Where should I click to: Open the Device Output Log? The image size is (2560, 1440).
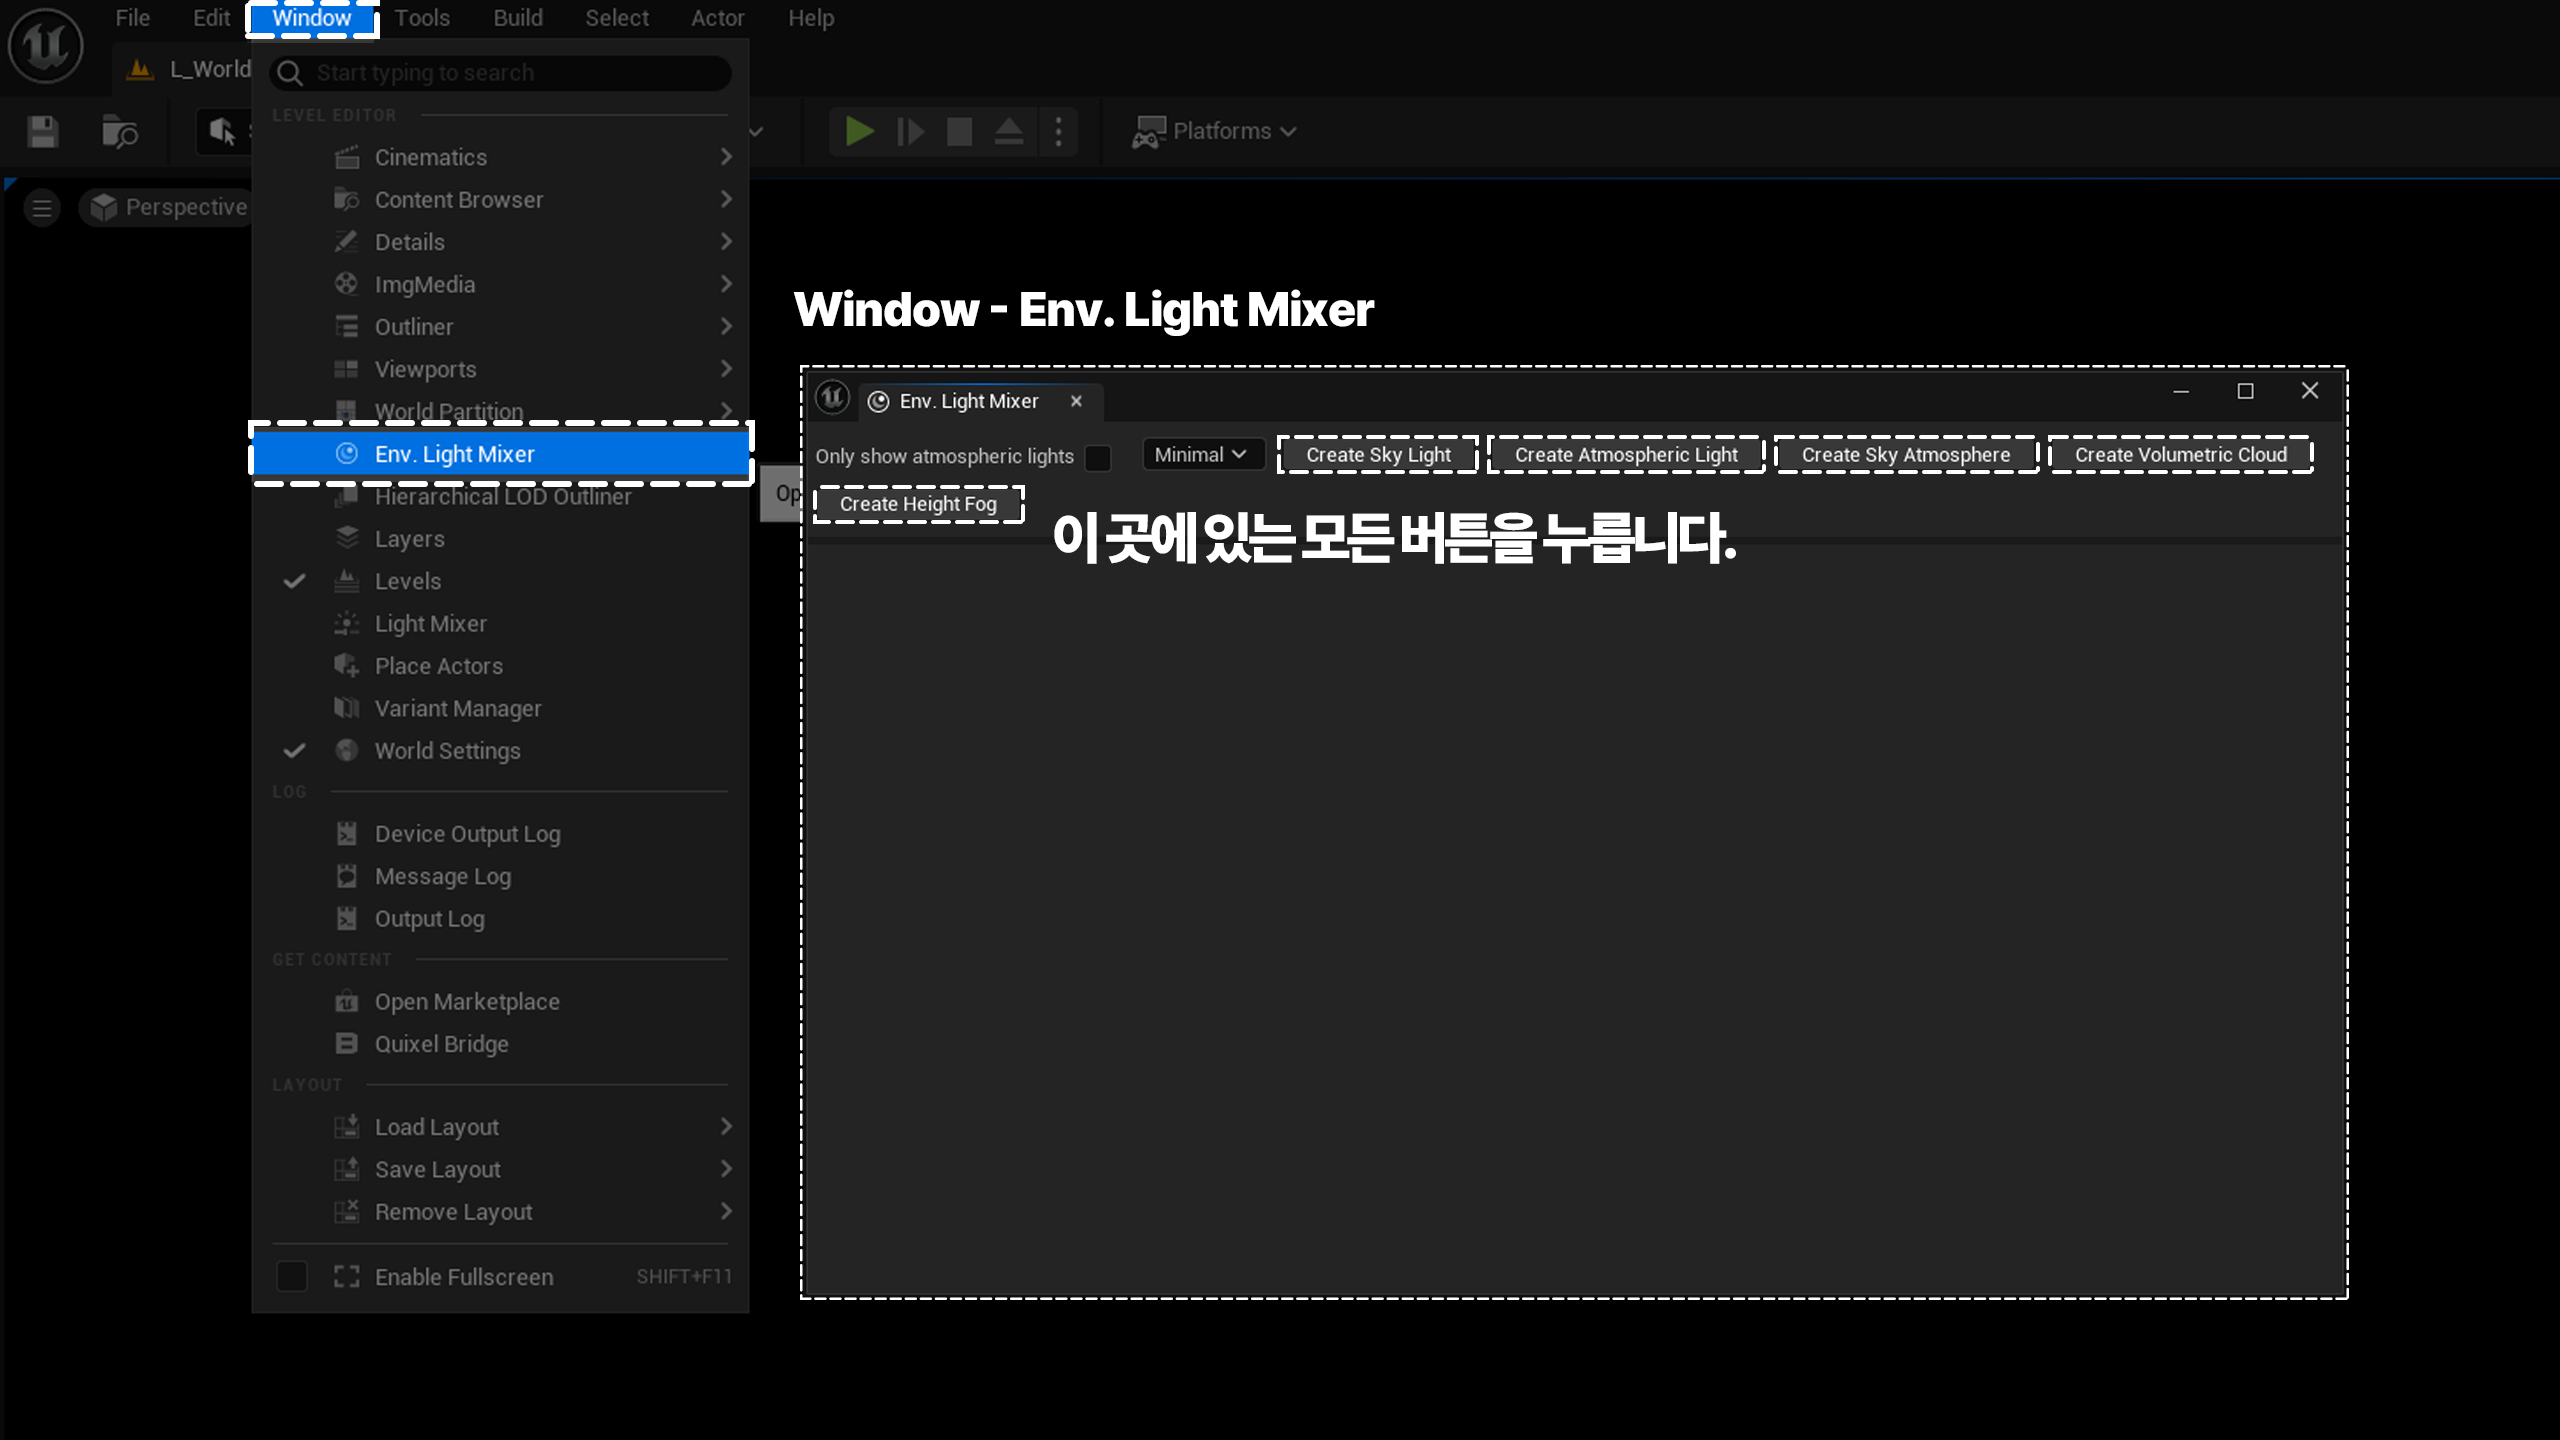[x=500, y=834]
